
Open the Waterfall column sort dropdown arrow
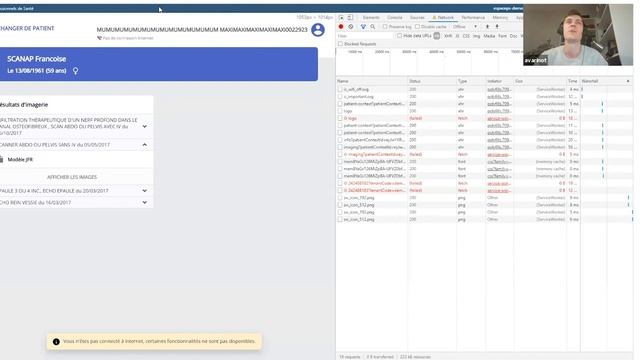coord(628,81)
